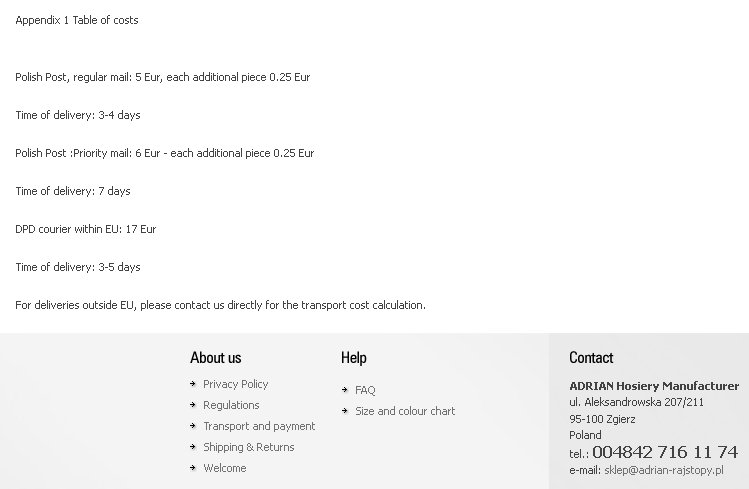Viewport: 749px width, 489px height.
Task: Click arrow bullet beside Transport and payment
Action: tap(193, 425)
